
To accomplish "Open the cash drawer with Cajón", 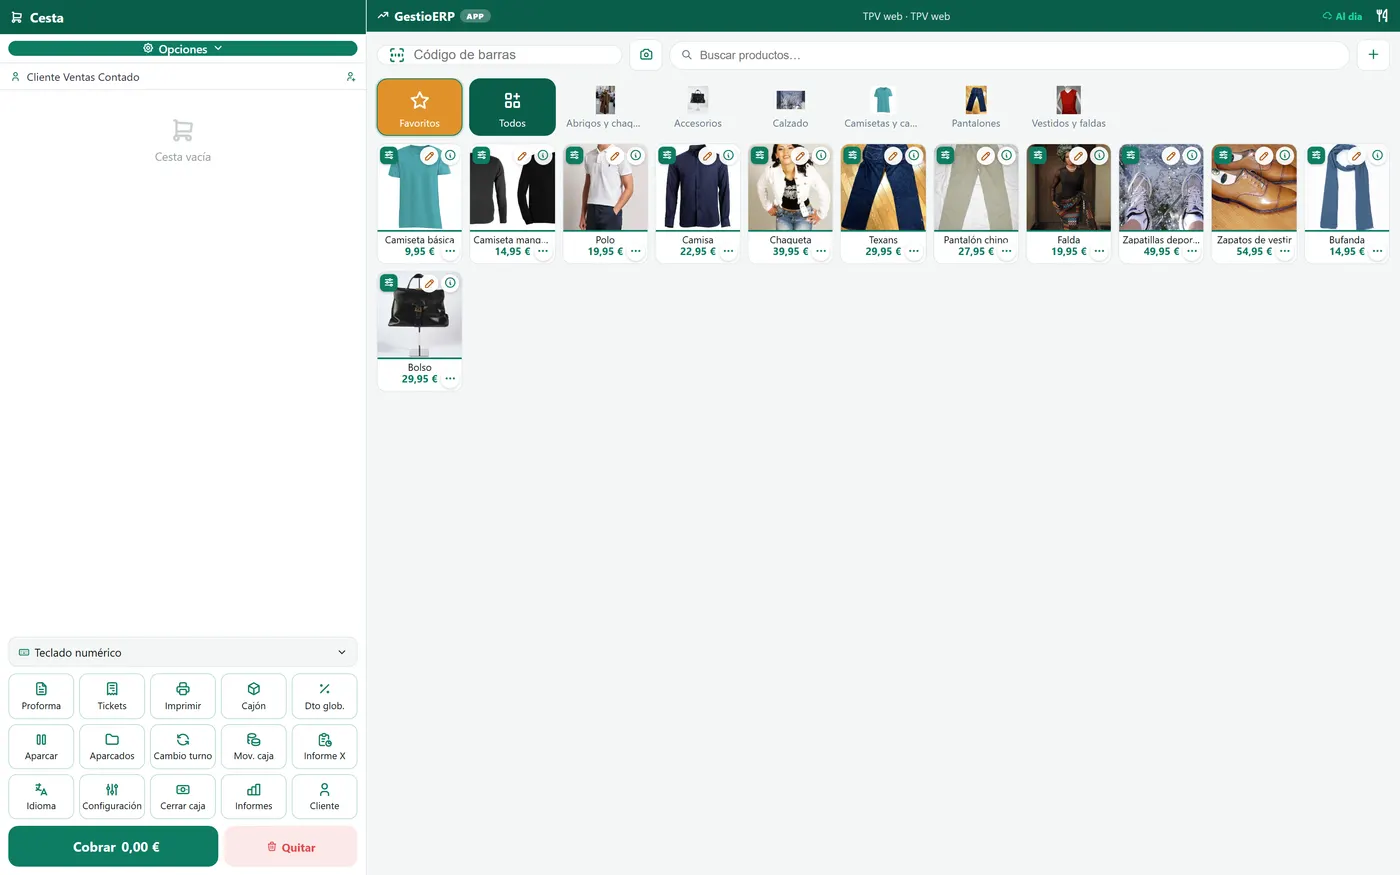I will click(254, 696).
